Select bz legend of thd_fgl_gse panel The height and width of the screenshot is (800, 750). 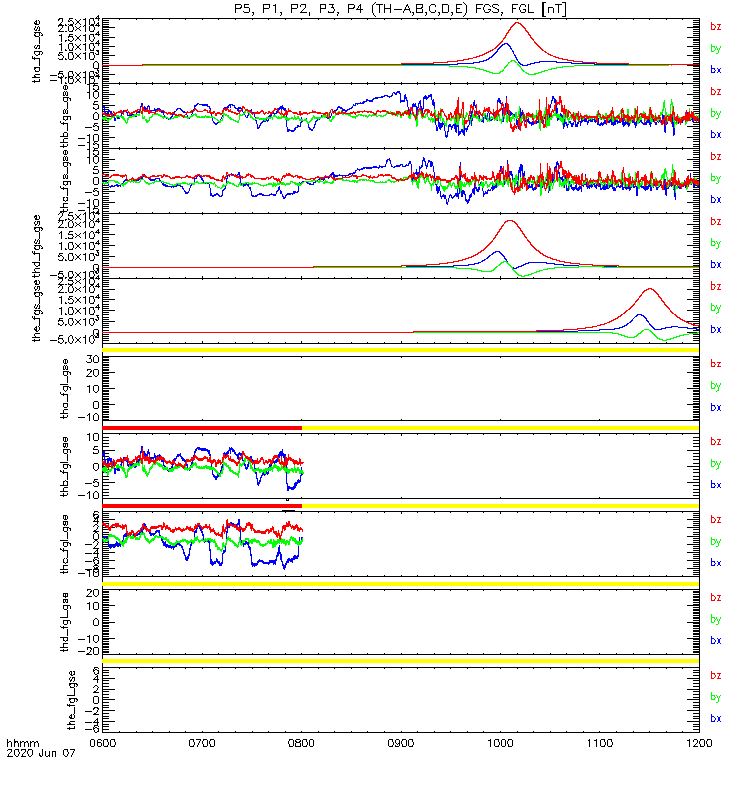click(716, 597)
